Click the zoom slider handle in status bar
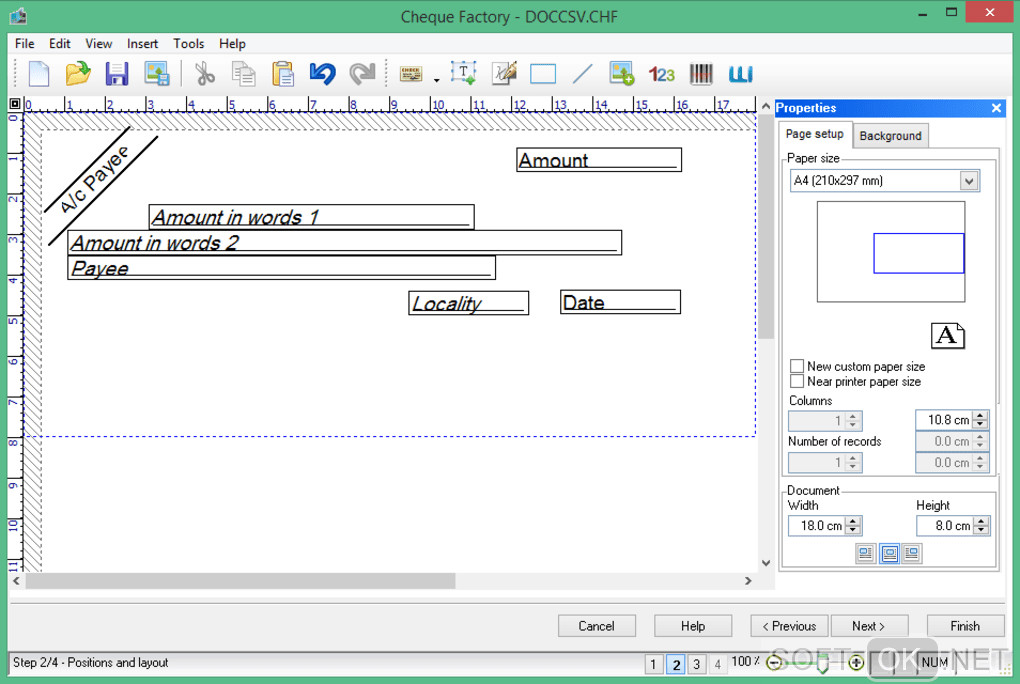This screenshot has height=684, width=1020. (x=822, y=663)
